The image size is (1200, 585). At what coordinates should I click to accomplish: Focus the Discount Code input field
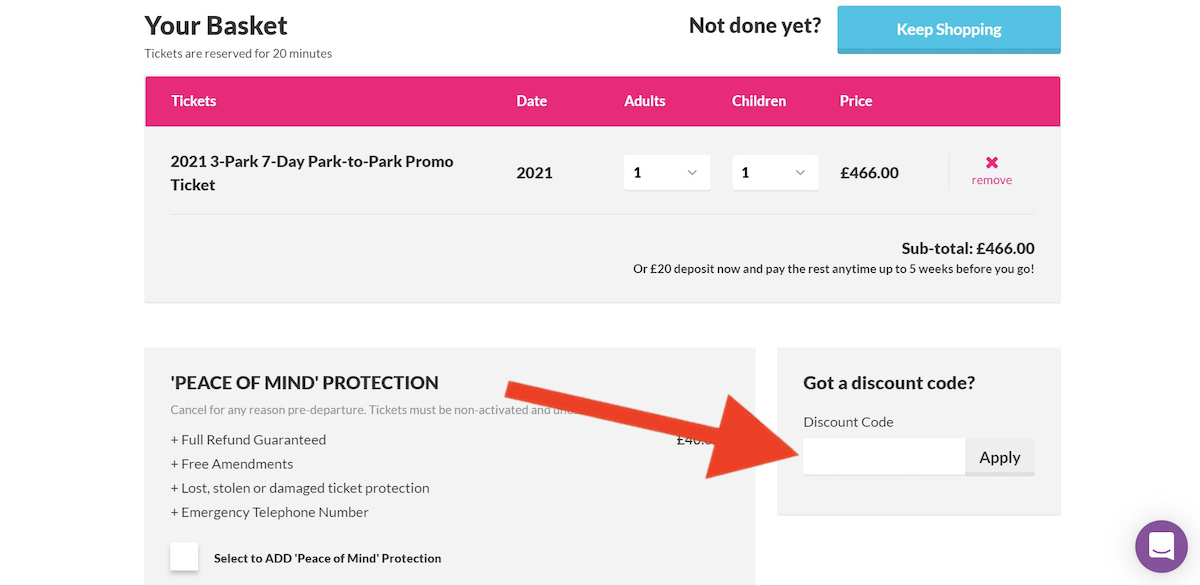(884, 456)
